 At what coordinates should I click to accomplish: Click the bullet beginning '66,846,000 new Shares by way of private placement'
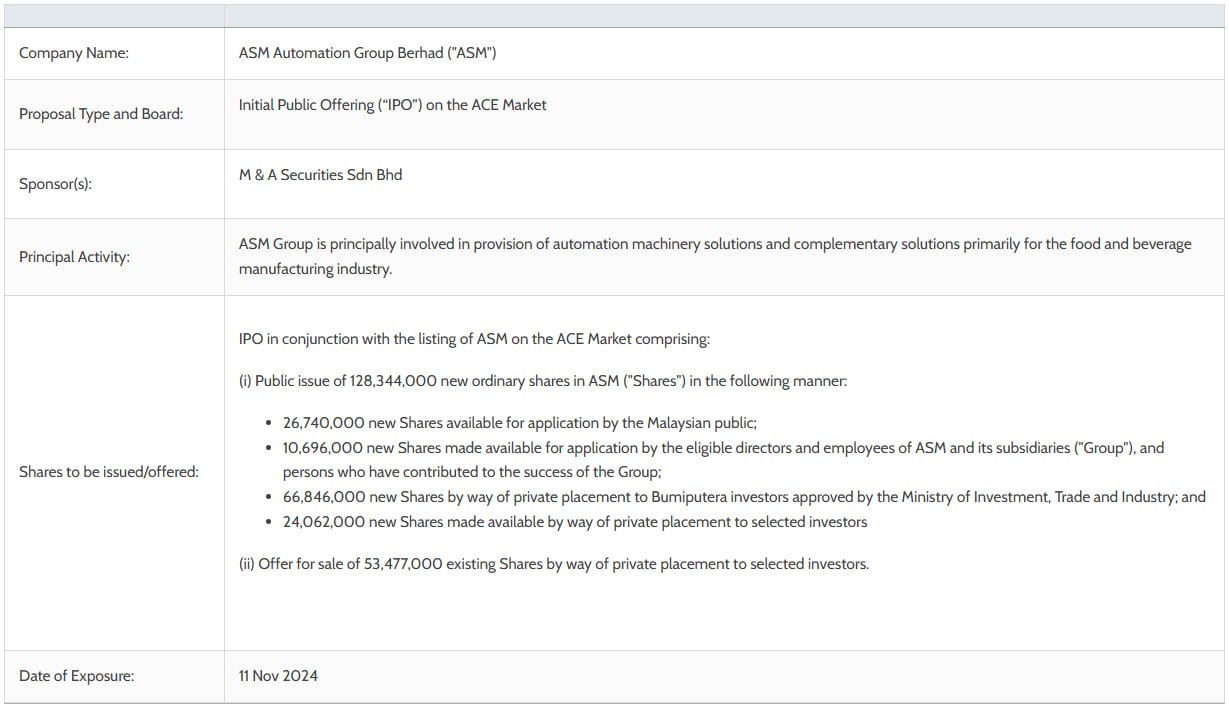[744, 497]
